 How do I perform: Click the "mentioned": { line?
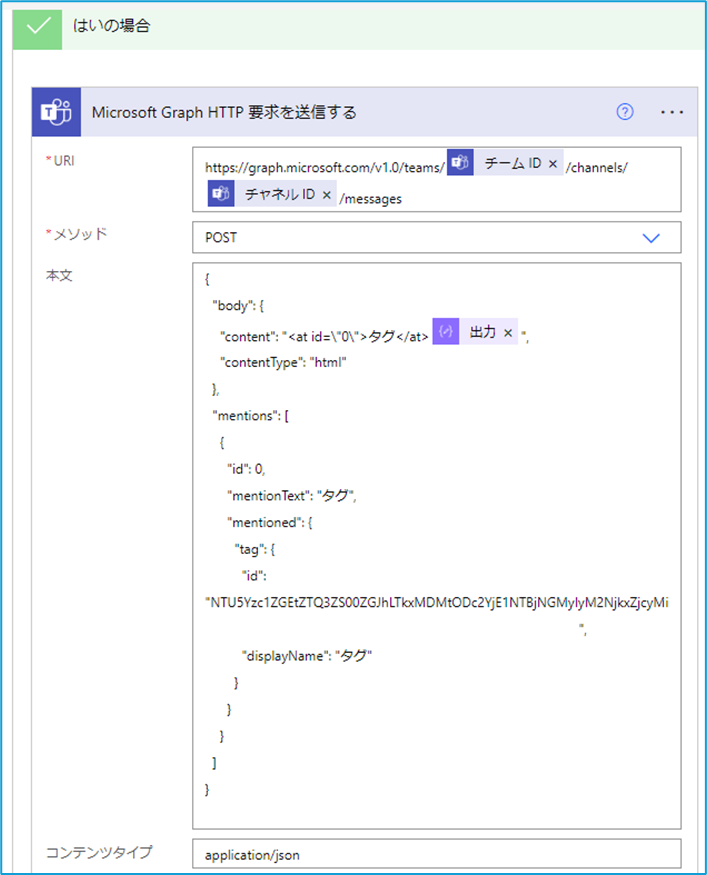(x=270, y=522)
